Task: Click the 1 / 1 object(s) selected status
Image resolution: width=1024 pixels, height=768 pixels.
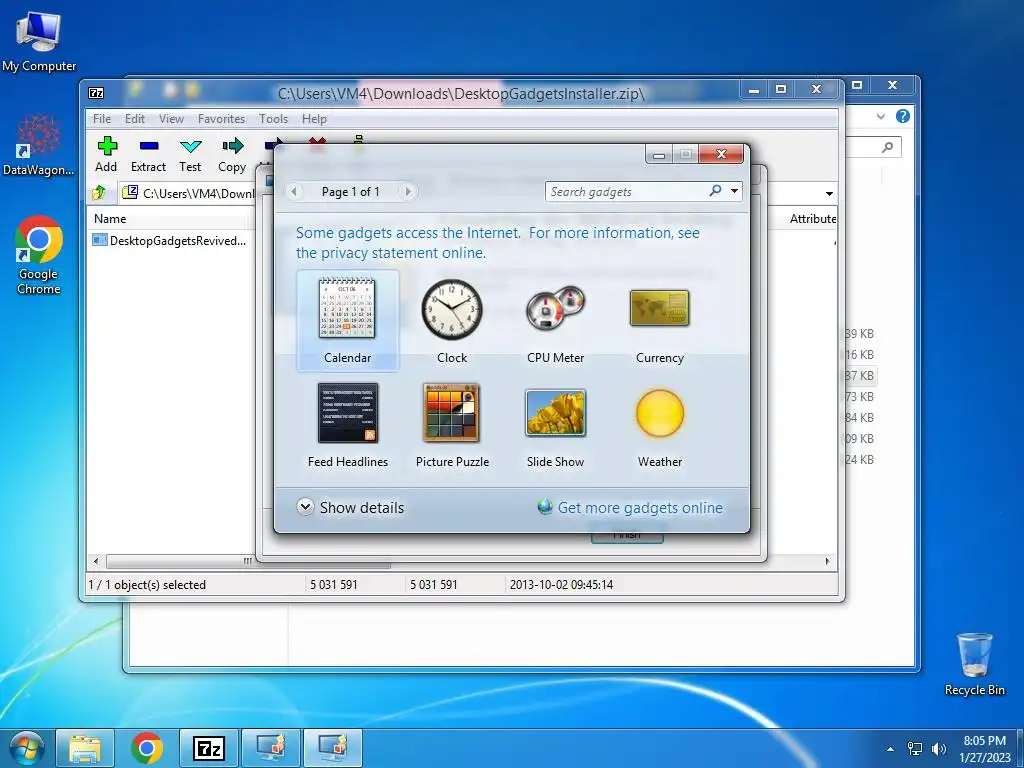Action: click(x=147, y=584)
